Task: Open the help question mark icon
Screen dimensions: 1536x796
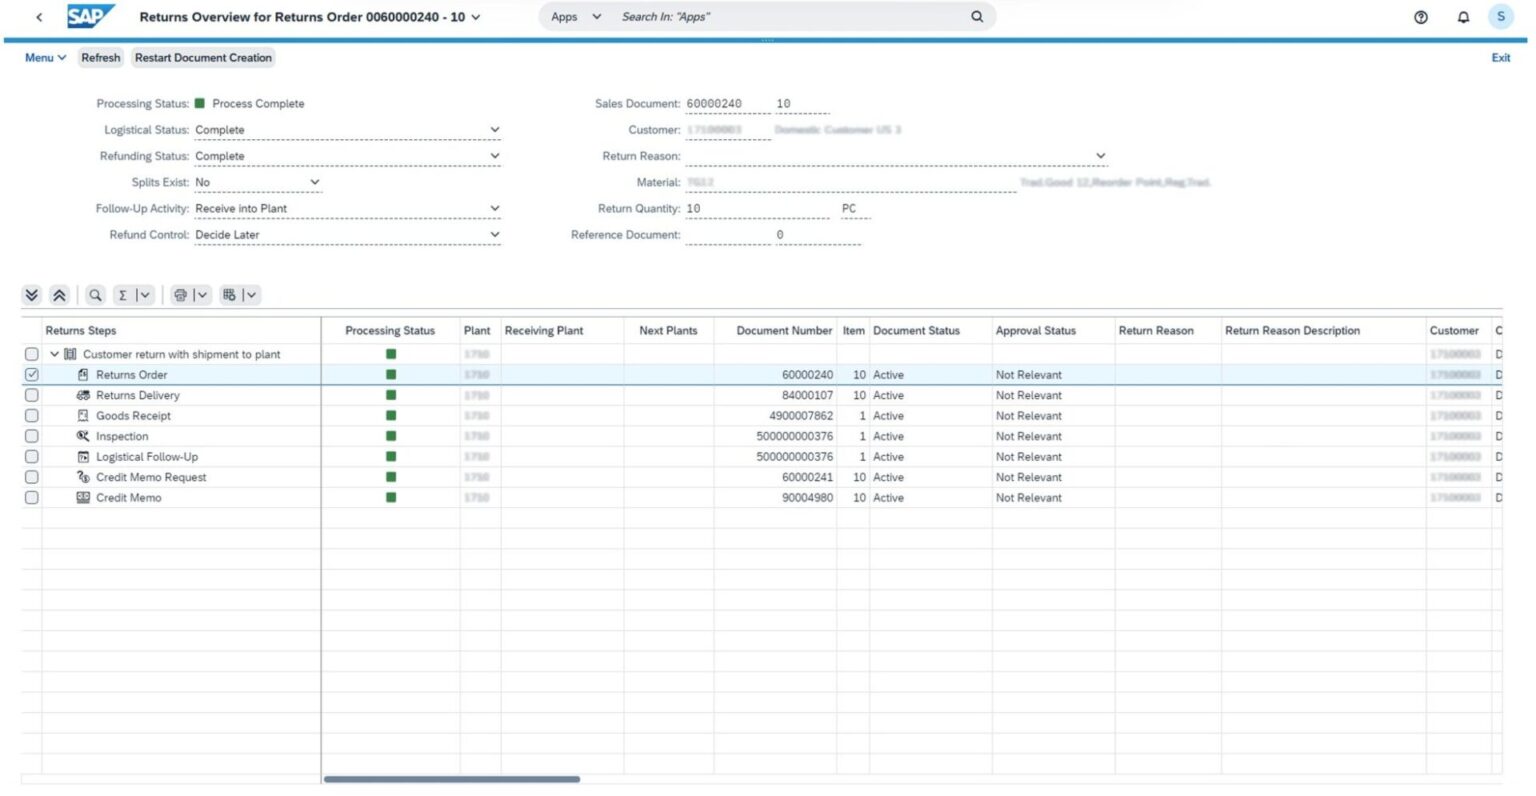Action: (1421, 17)
